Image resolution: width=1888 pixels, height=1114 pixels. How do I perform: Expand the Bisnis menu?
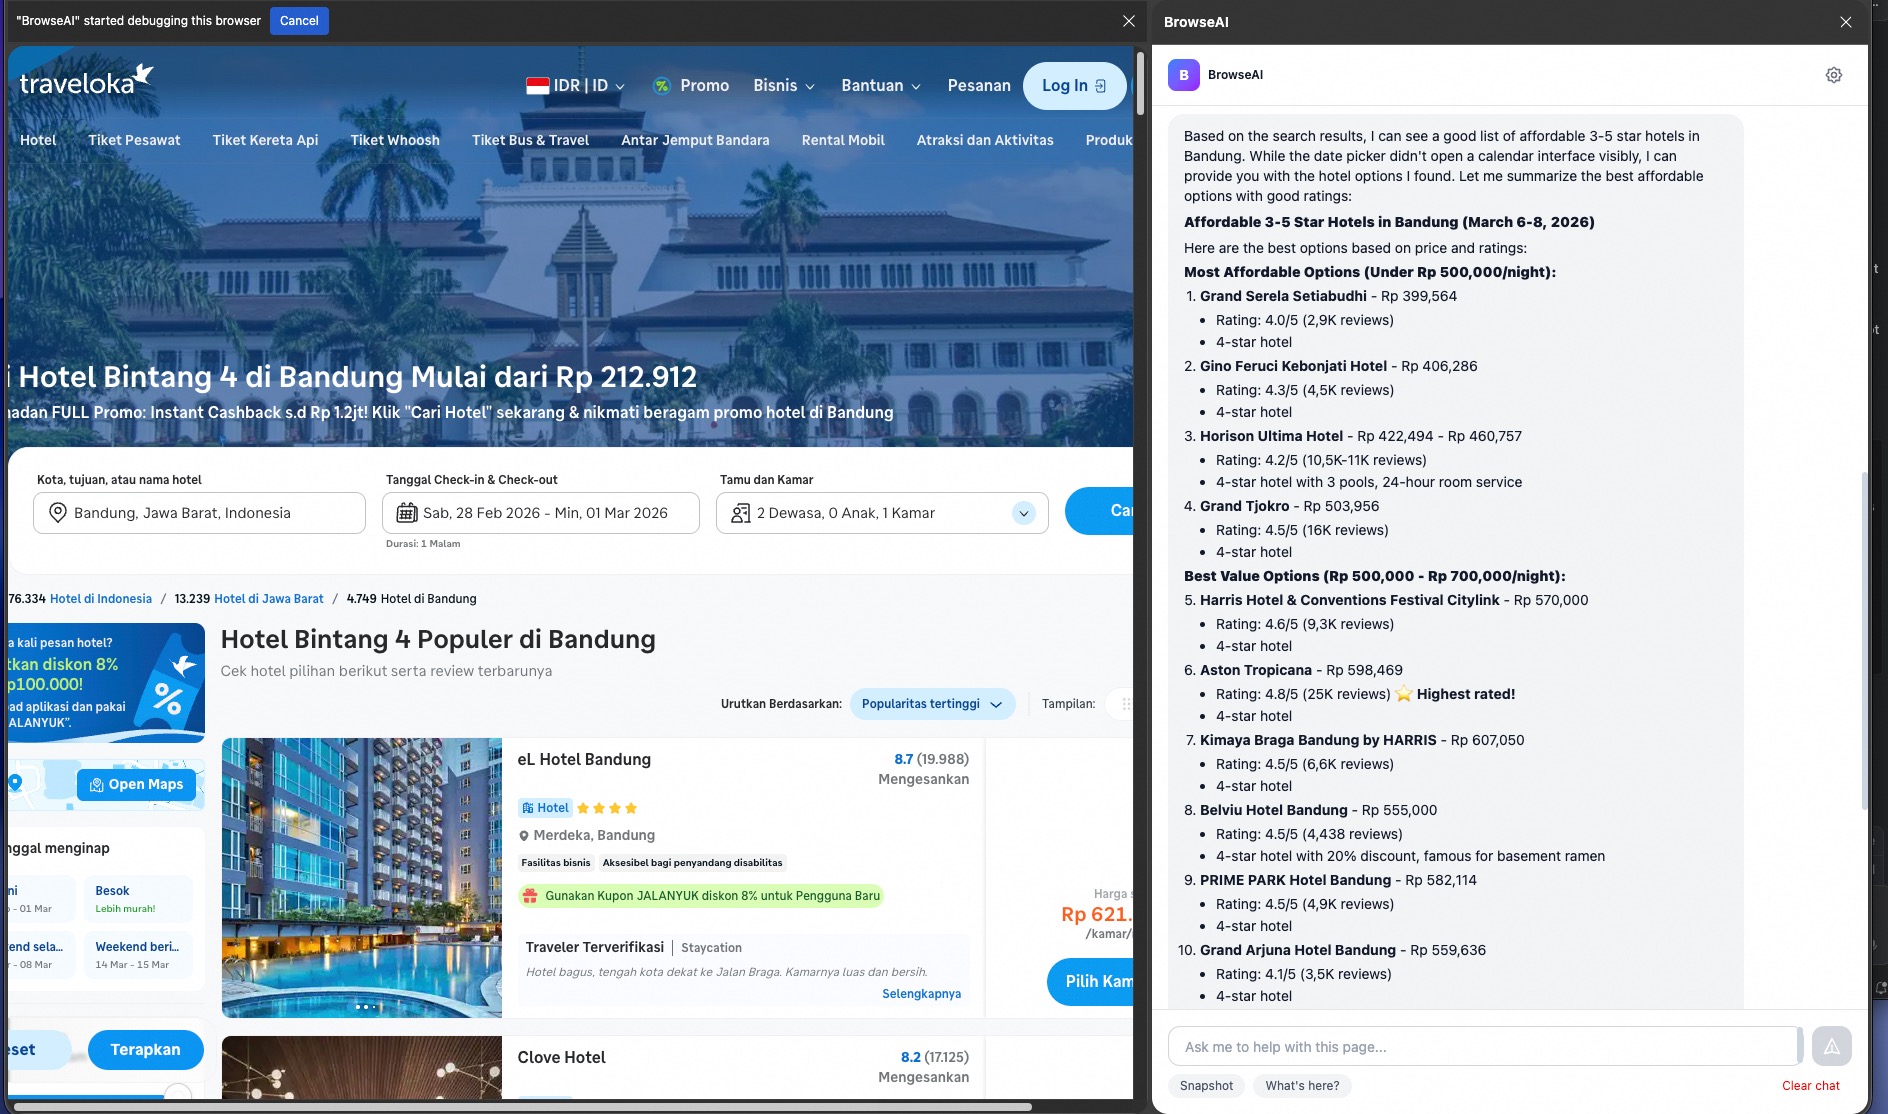784,86
